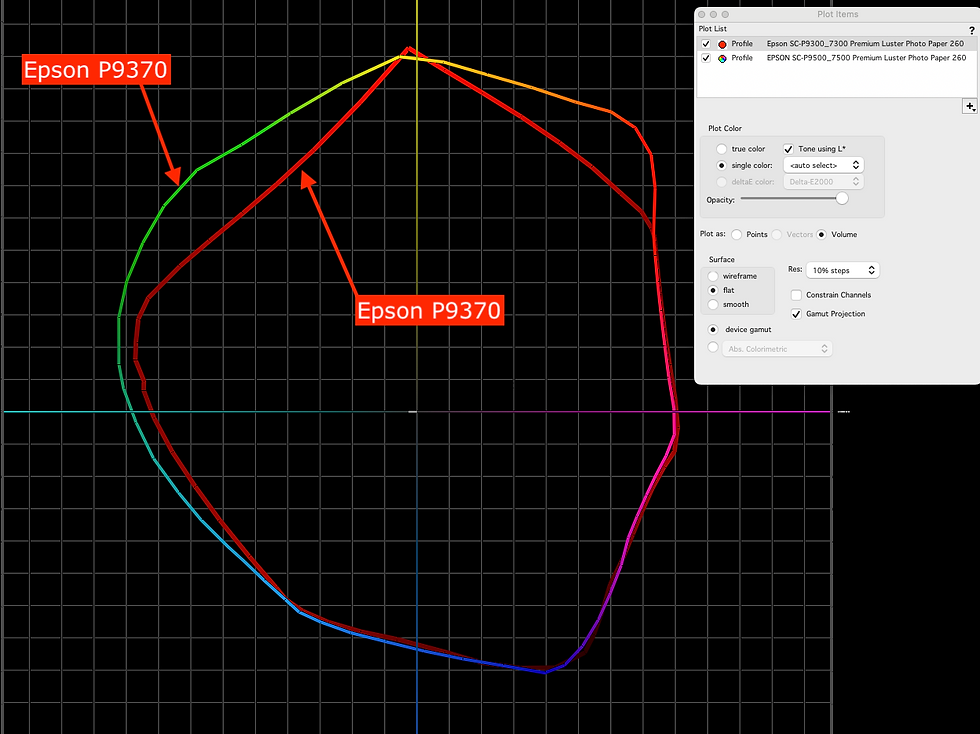Viewport: 980px width, 734px height.
Task: Select wireframe surface option
Action: [712, 276]
